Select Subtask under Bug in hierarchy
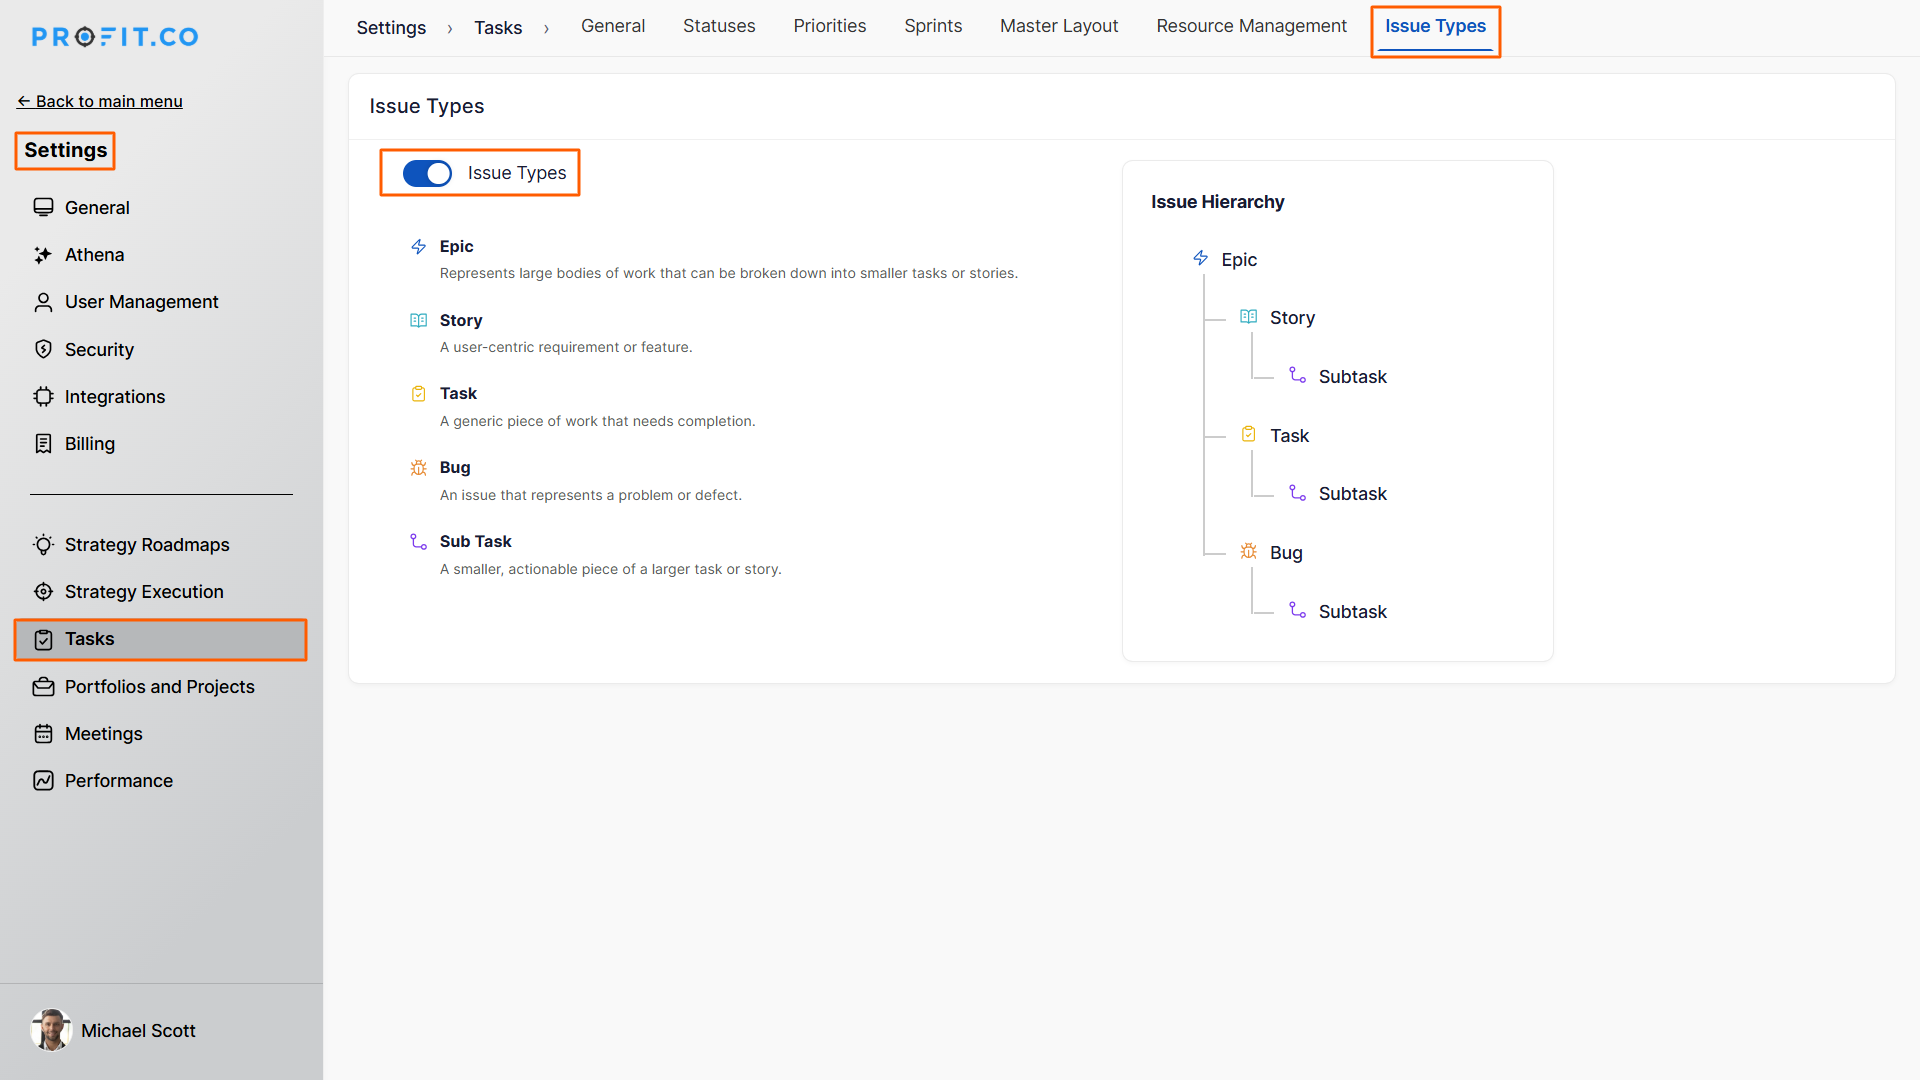Image resolution: width=1920 pixels, height=1080 pixels. point(1351,612)
